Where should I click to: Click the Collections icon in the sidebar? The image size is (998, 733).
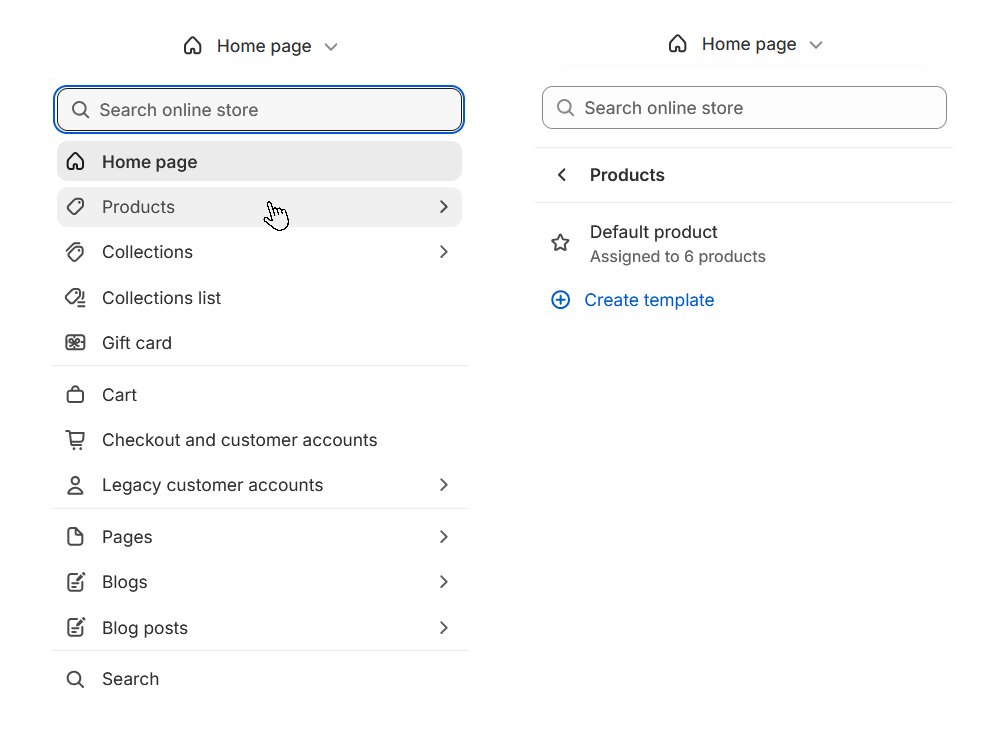75,252
